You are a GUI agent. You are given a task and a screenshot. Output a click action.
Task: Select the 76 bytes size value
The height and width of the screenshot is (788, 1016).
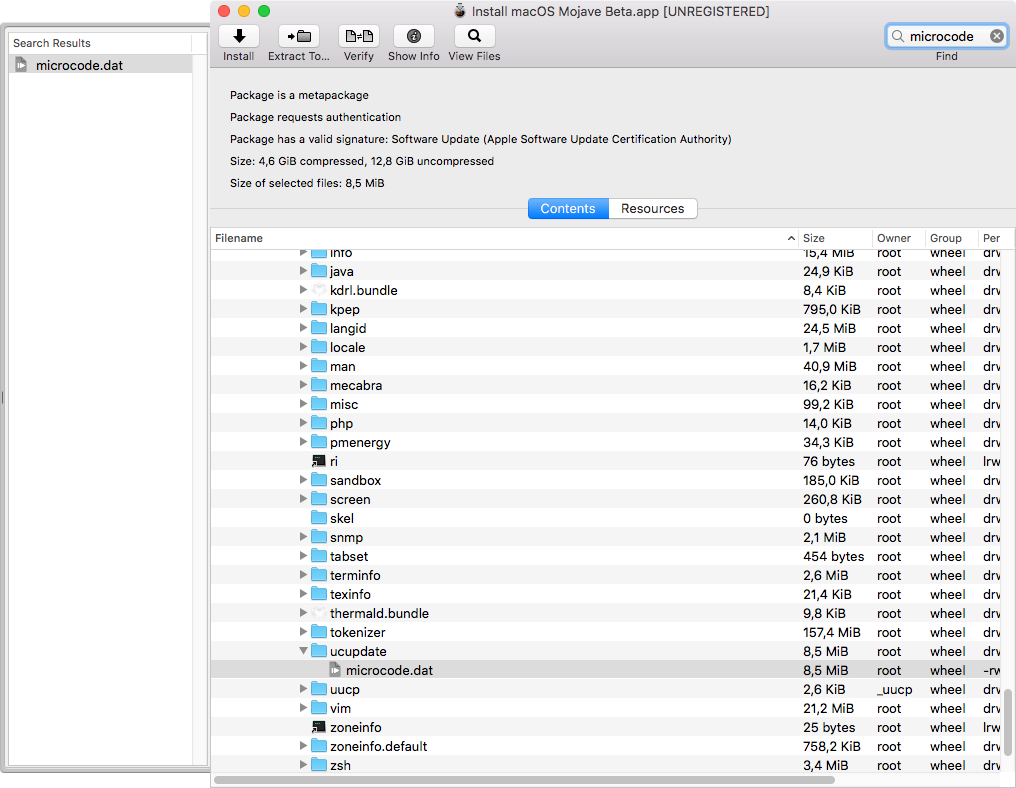[x=829, y=461]
